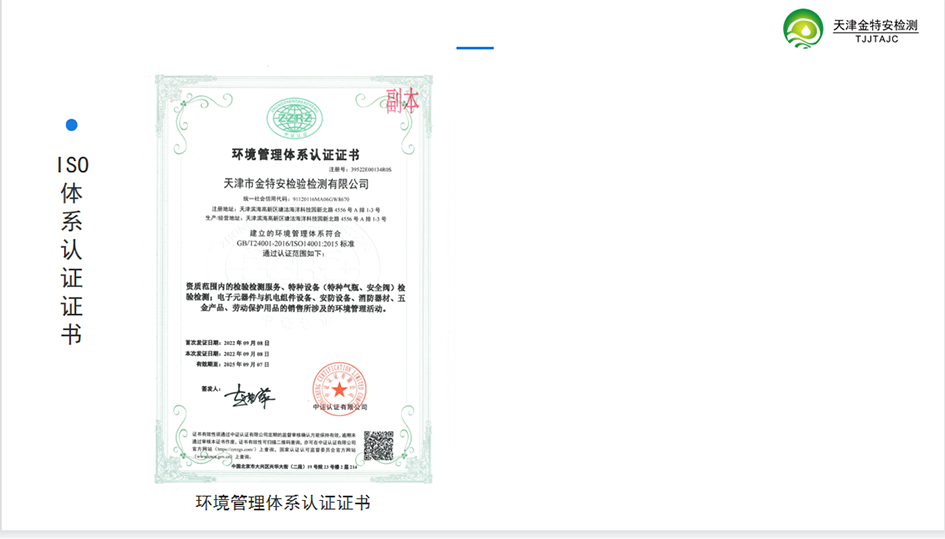945x539 pixels.
Task: Click the blue bullet dot beside the title
Action: [71, 125]
